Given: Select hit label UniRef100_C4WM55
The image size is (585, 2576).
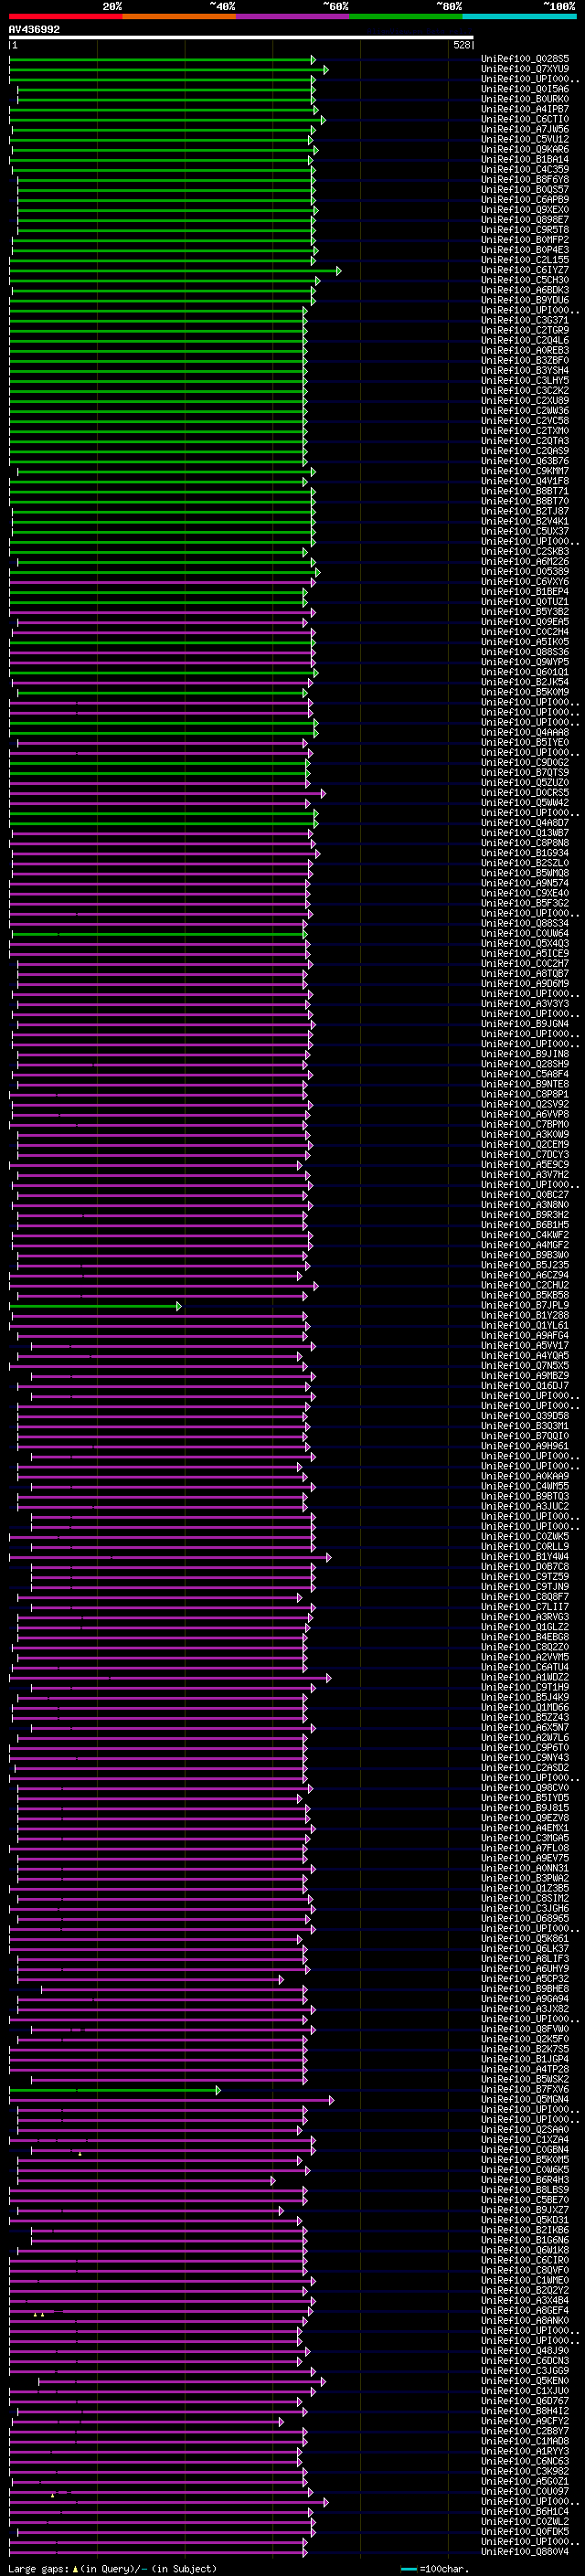Looking at the screenshot, I should [x=525, y=1486].
